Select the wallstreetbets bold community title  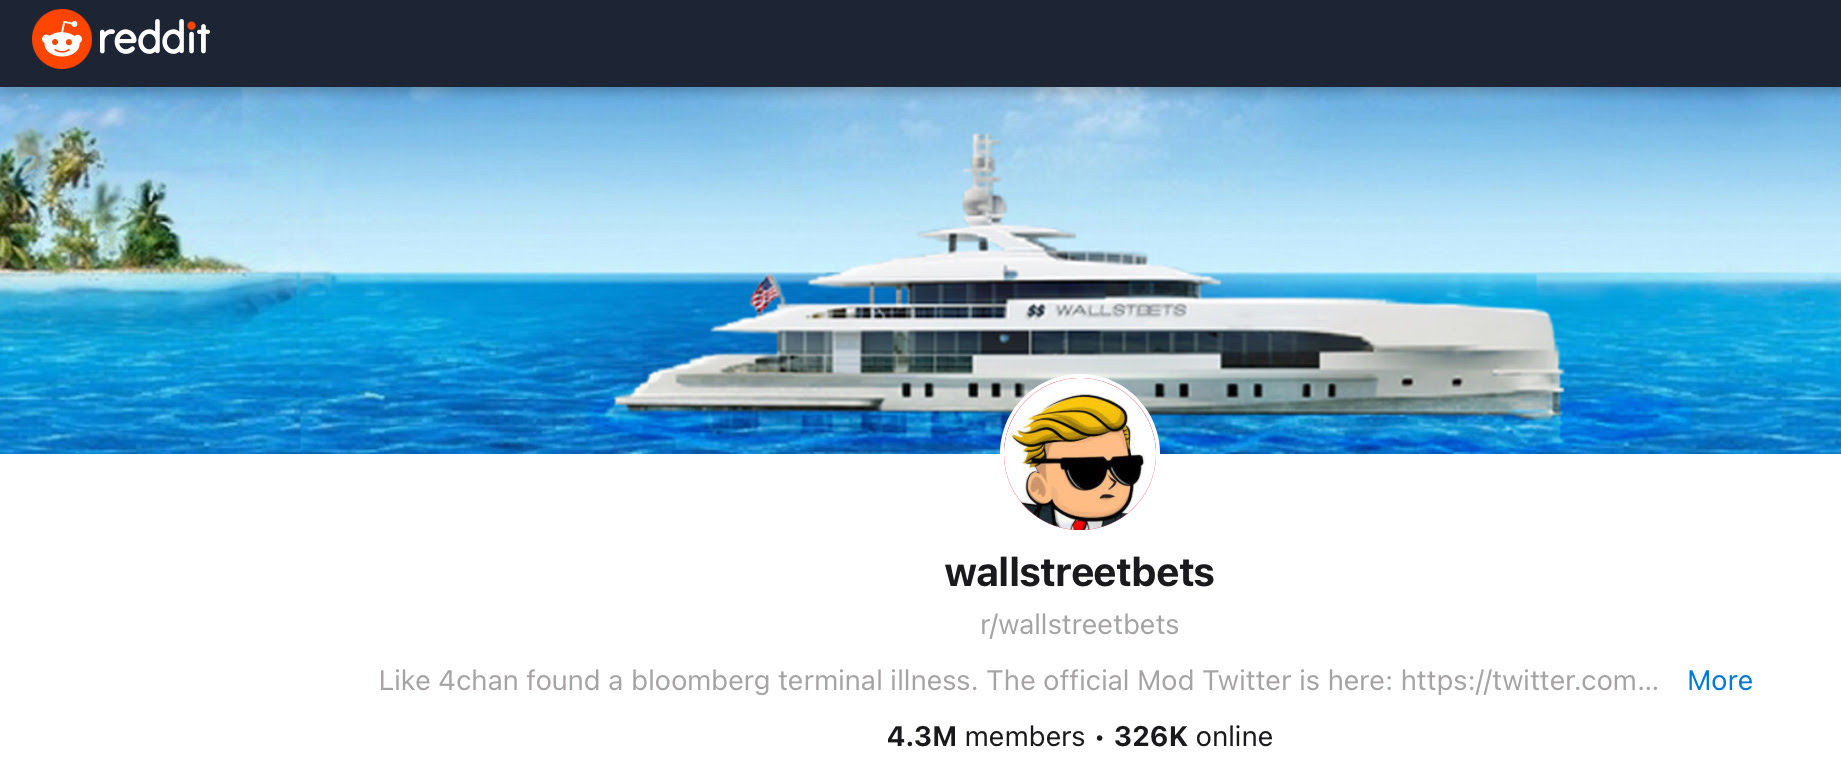click(x=1079, y=573)
